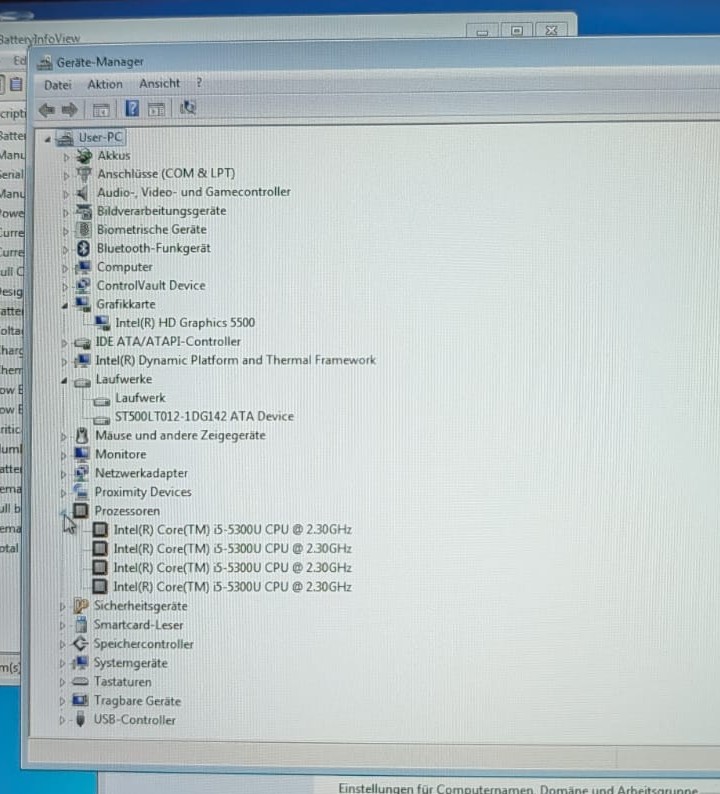Select the Tastaturen label
Screen dimensions: 720x794
coord(123,682)
